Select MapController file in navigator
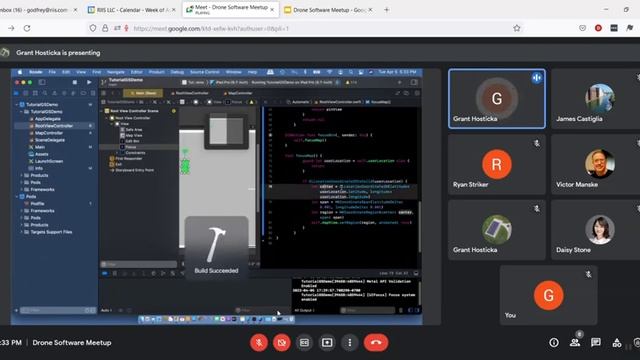Screen dimensions: 640x360 (x=49, y=133)
